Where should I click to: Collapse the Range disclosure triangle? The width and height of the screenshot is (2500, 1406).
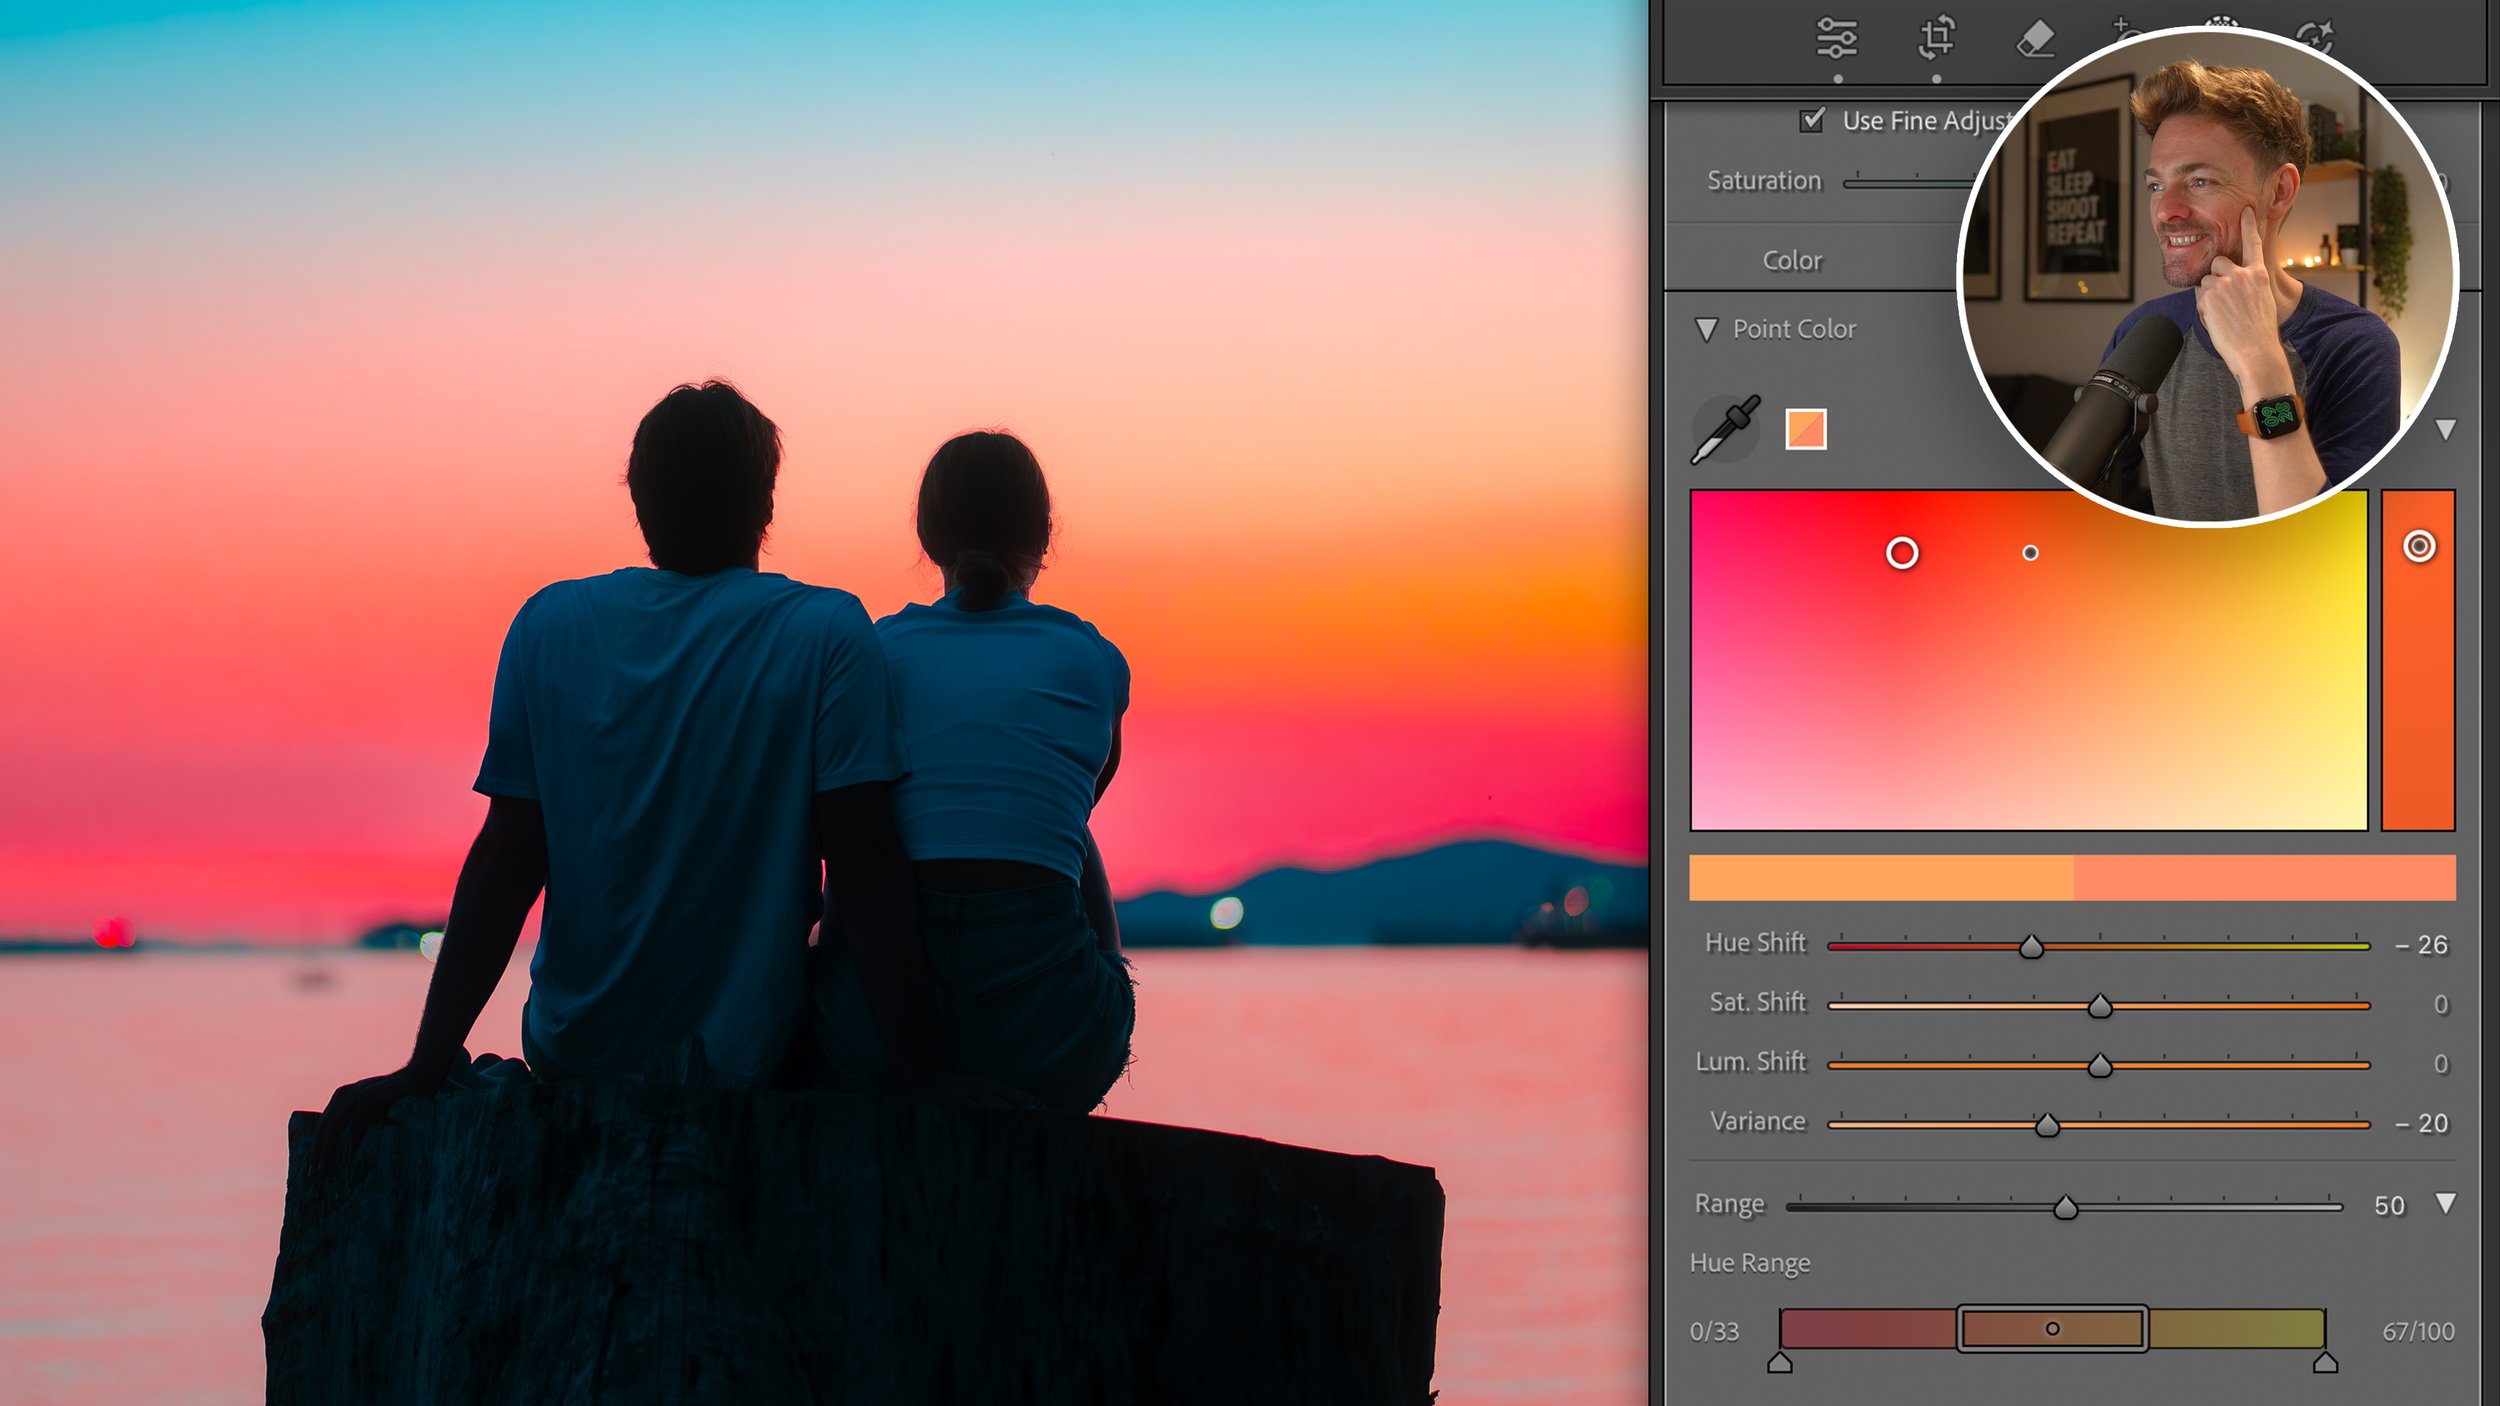pyautogui.click(x=2445, y=1203)
